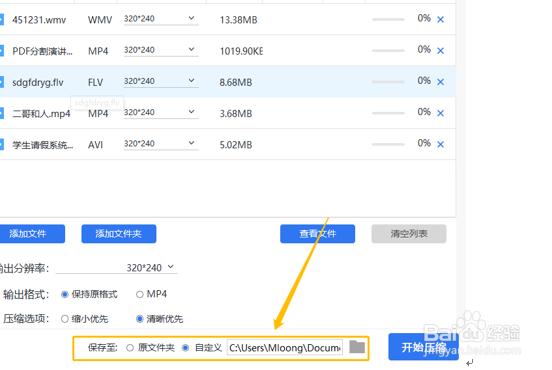The height and width of the screenshot is (370, 552).
Task: Select the file name 451231.wmv
Action: coord(39,20)
